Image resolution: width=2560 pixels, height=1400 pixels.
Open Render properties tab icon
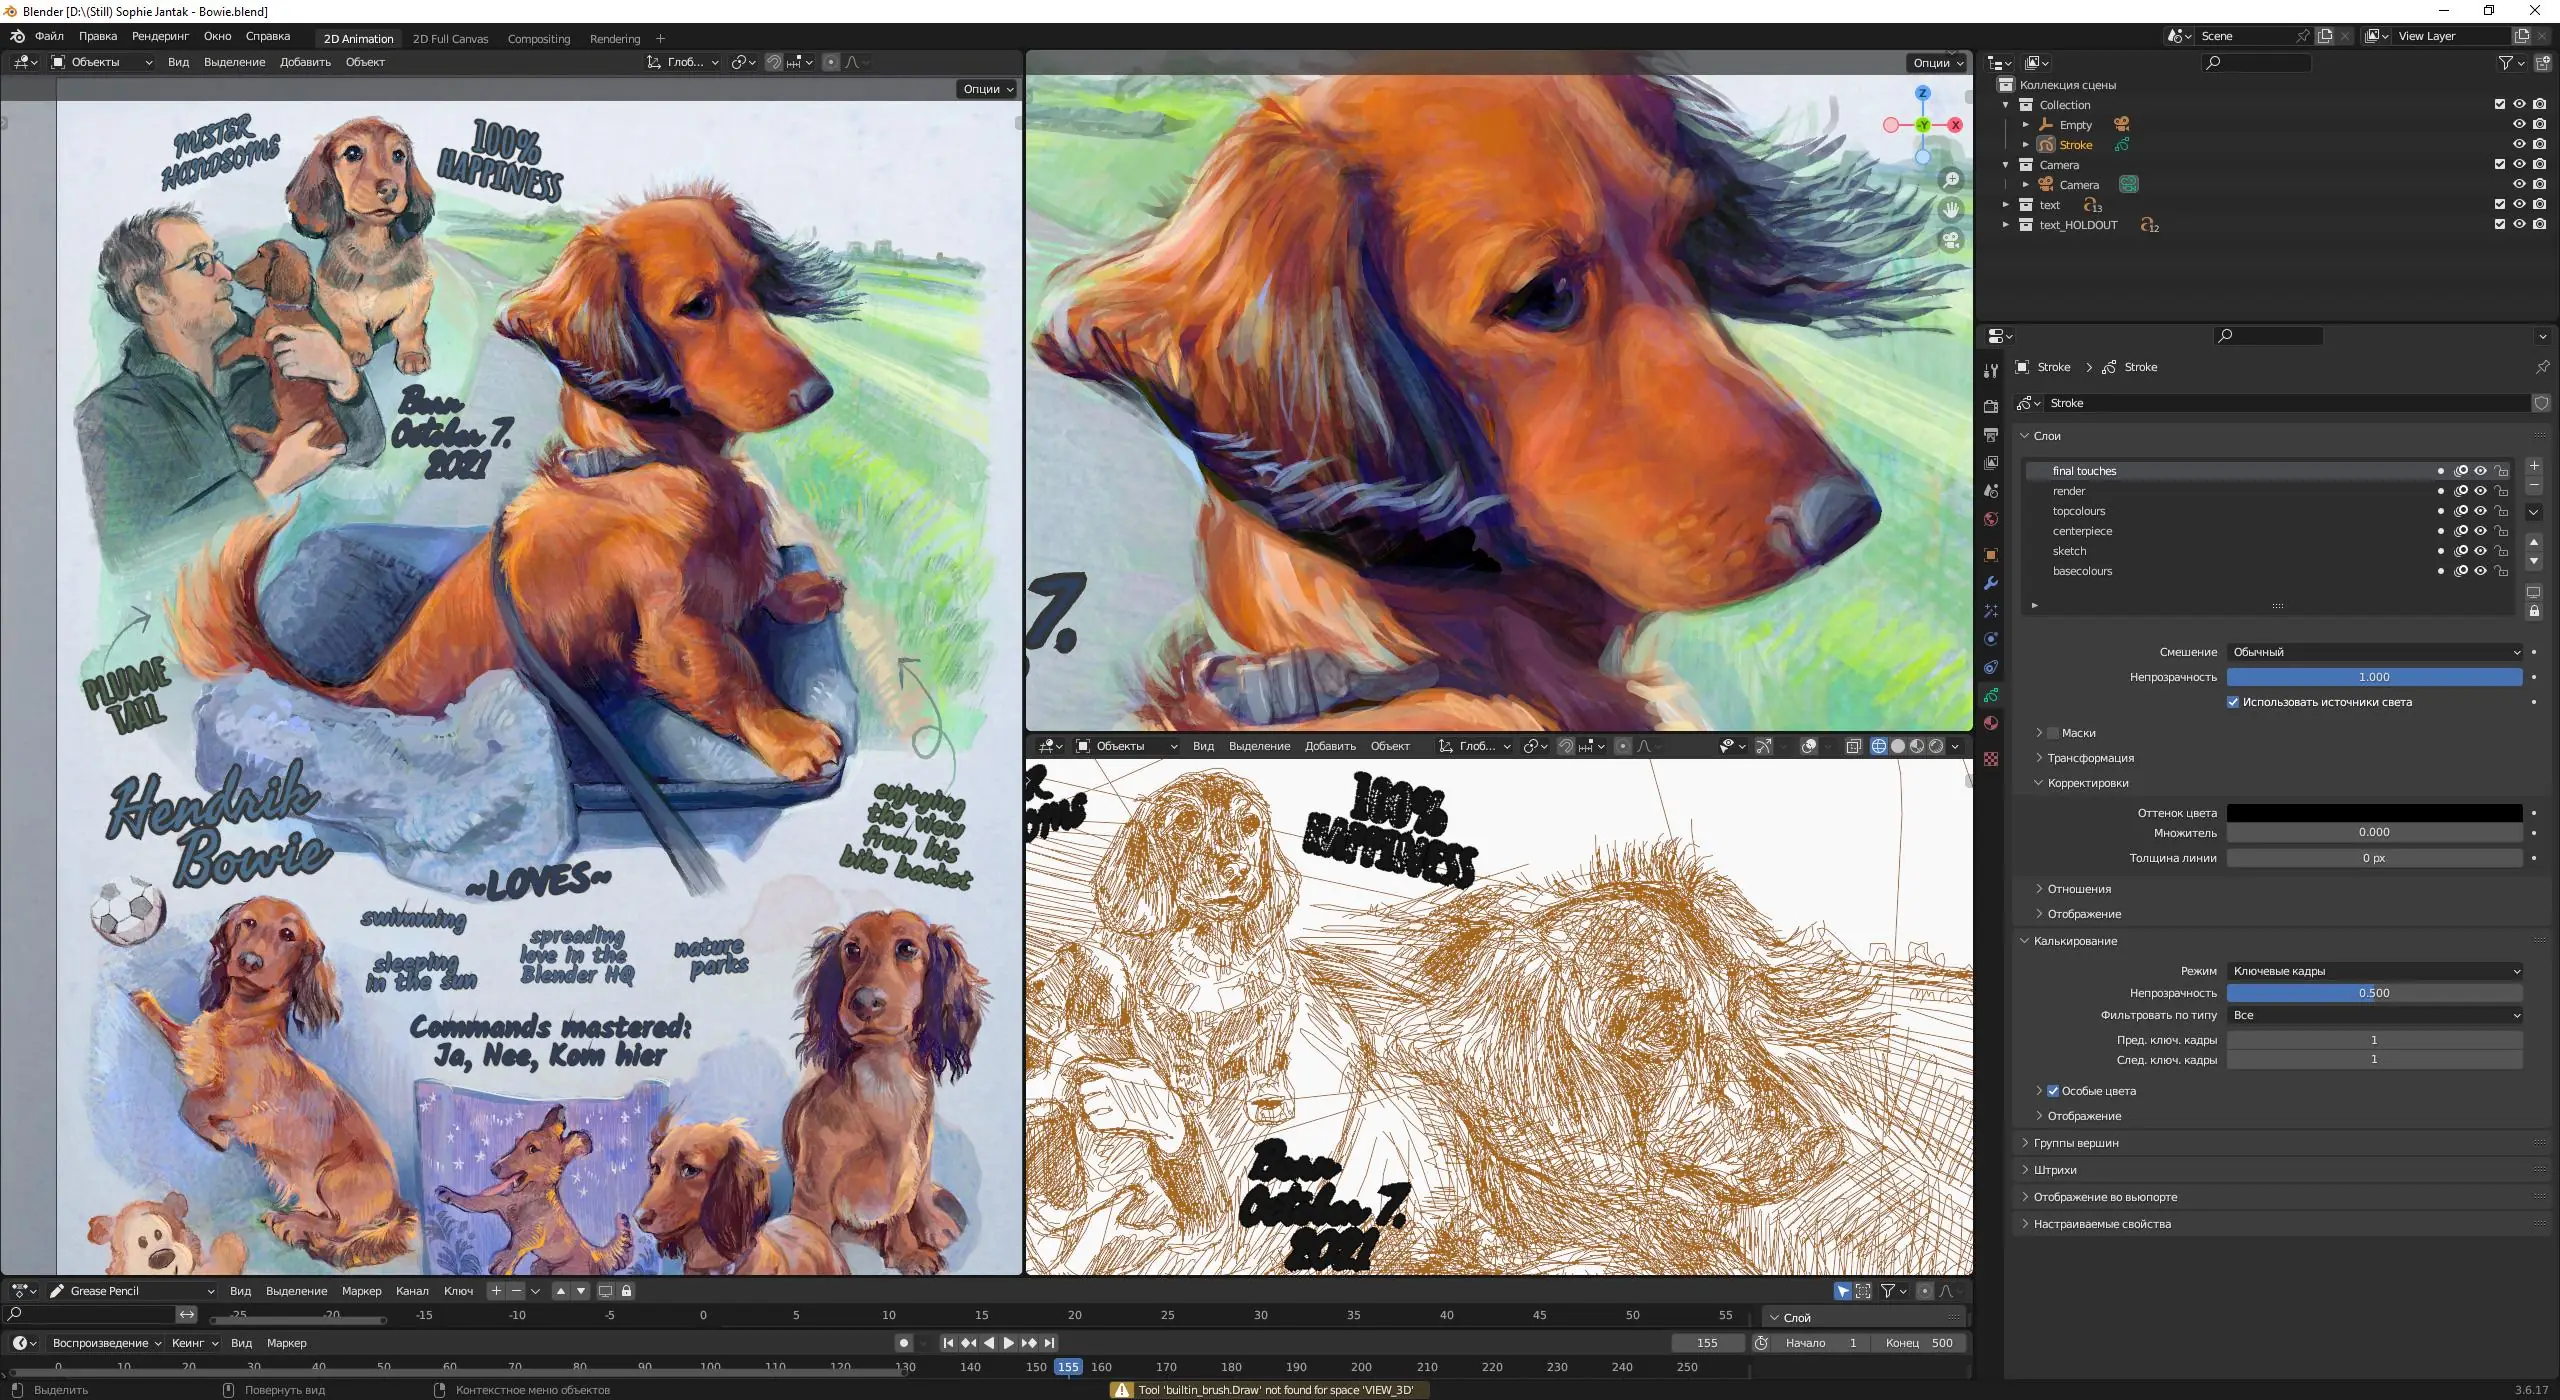pos(1991,406)
